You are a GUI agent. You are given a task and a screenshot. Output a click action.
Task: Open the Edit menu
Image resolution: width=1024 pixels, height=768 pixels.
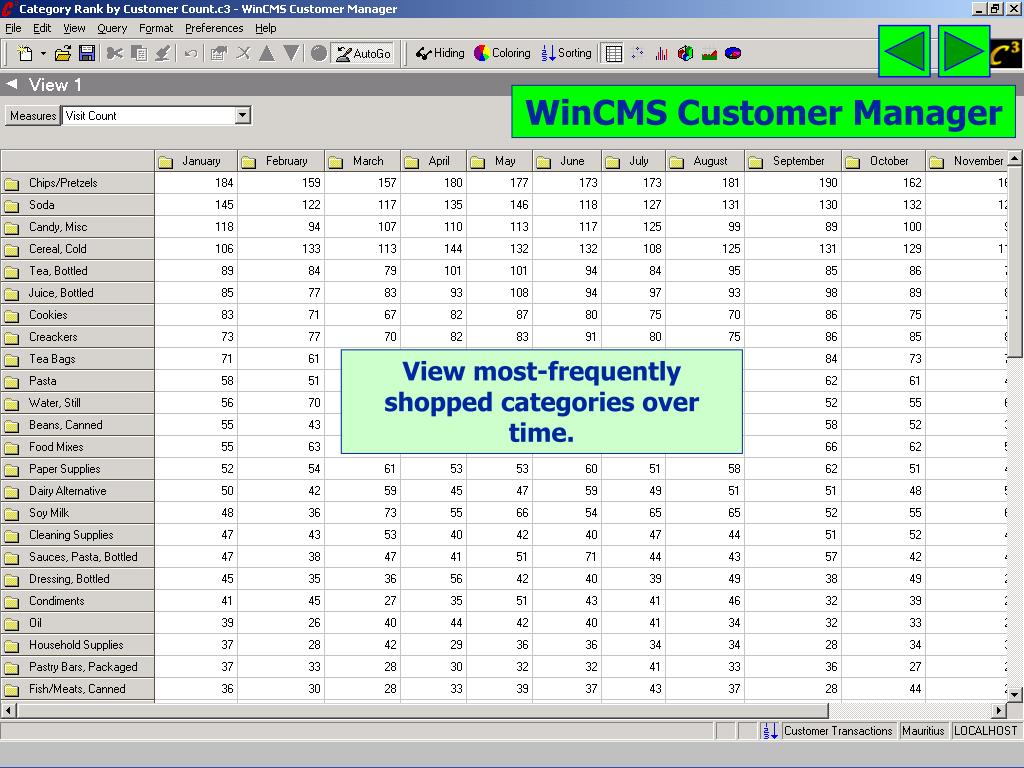42,28
